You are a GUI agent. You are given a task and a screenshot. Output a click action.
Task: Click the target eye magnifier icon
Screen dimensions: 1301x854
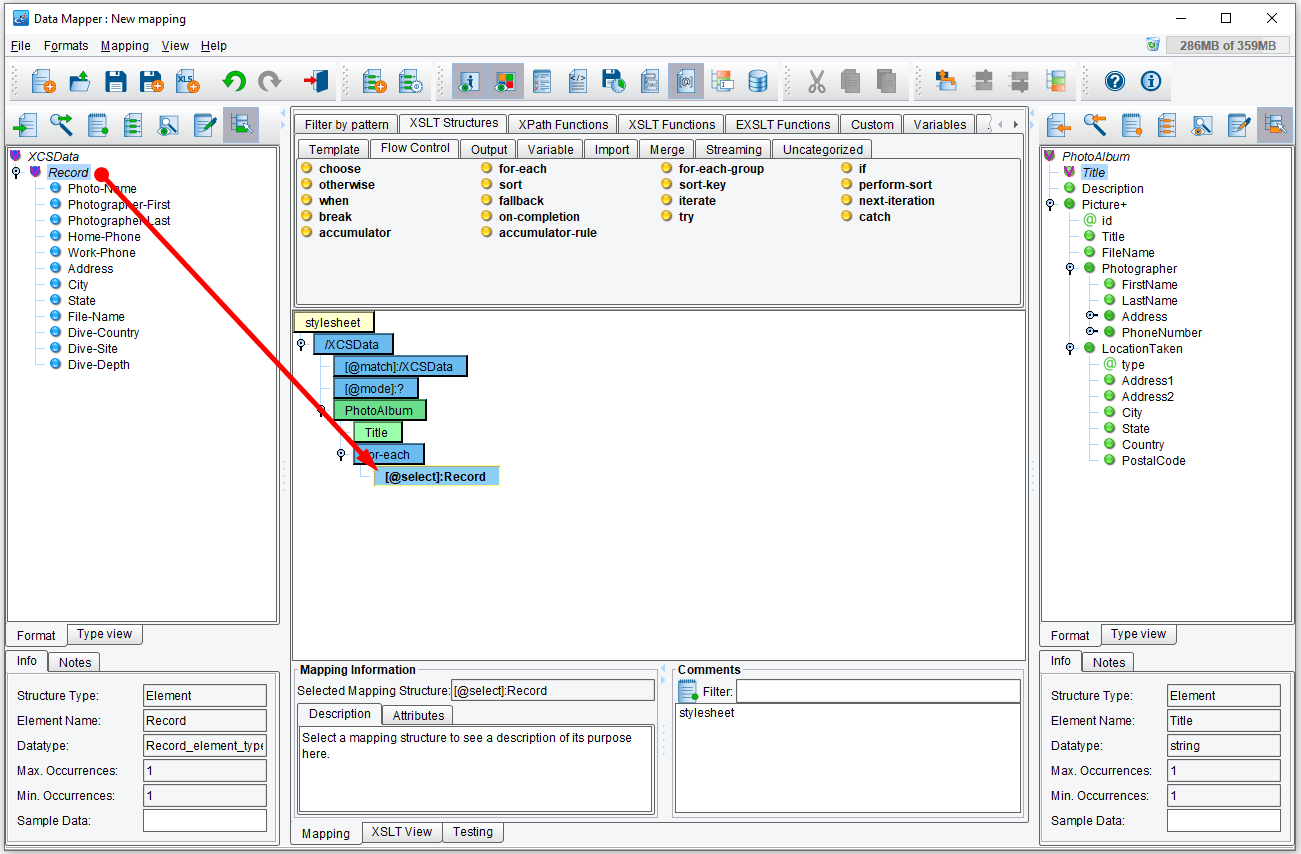pos(1202,125)
